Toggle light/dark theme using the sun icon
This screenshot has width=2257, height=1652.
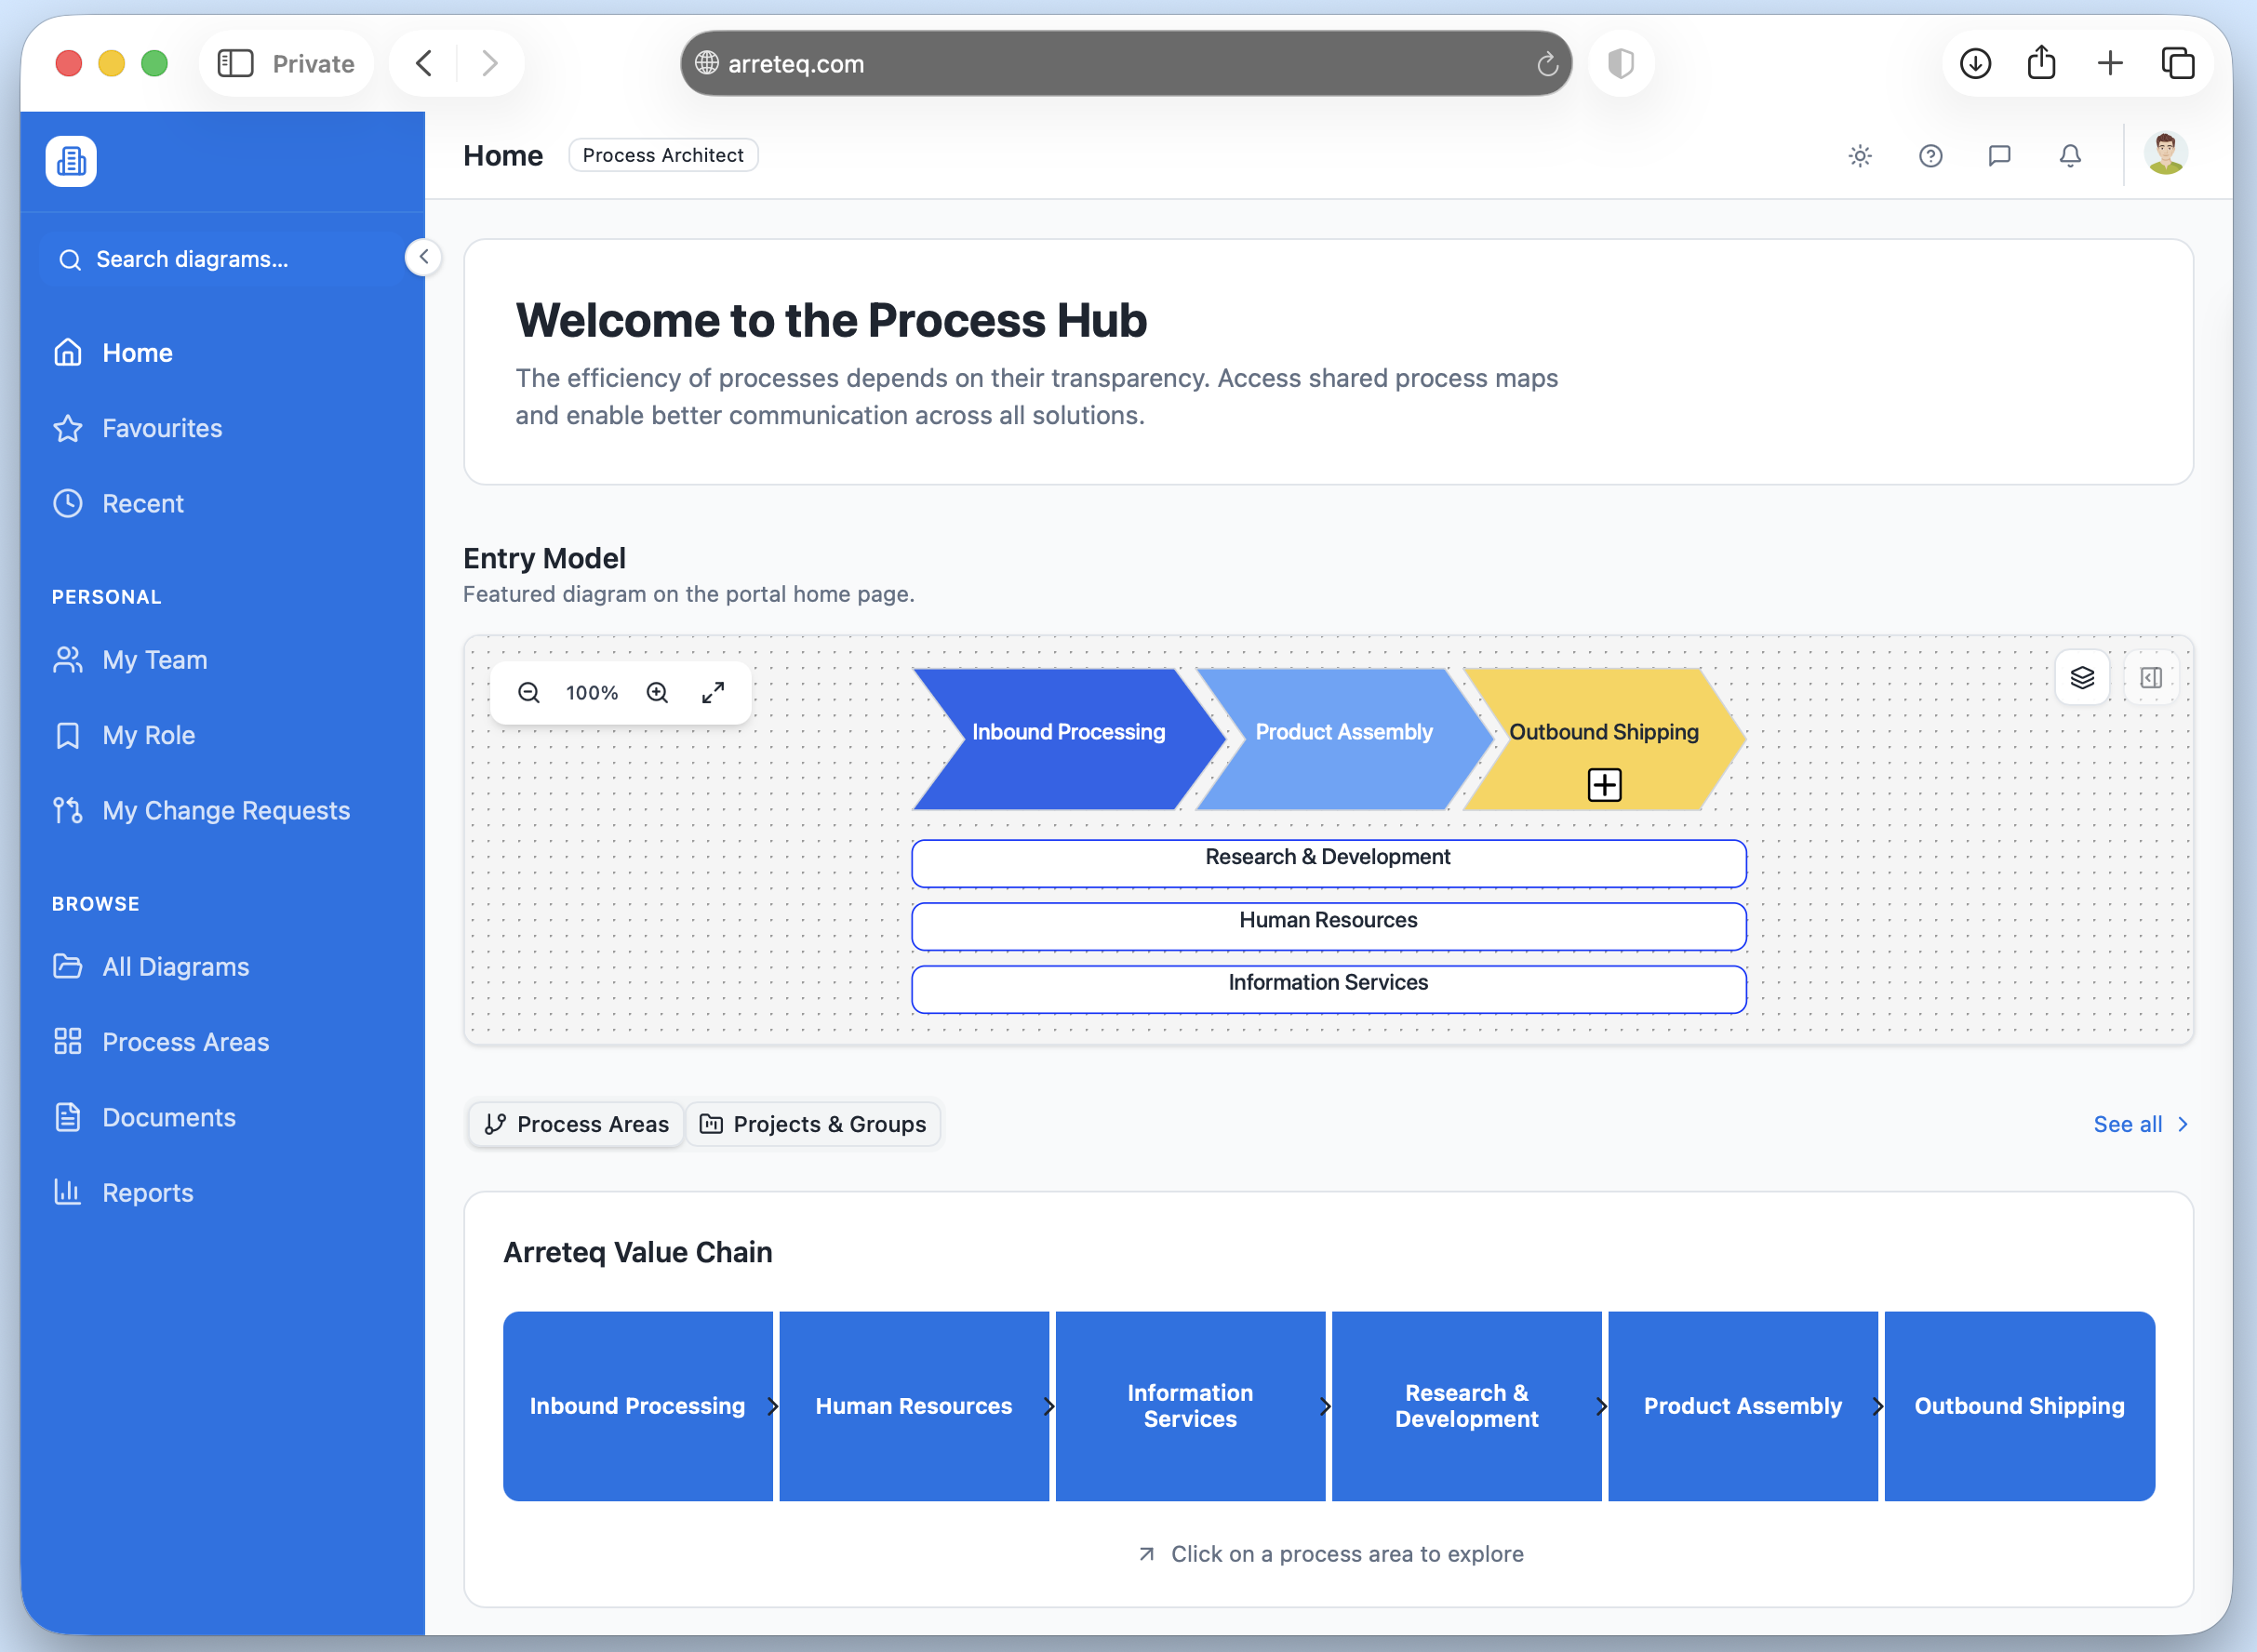[1860, 156]
